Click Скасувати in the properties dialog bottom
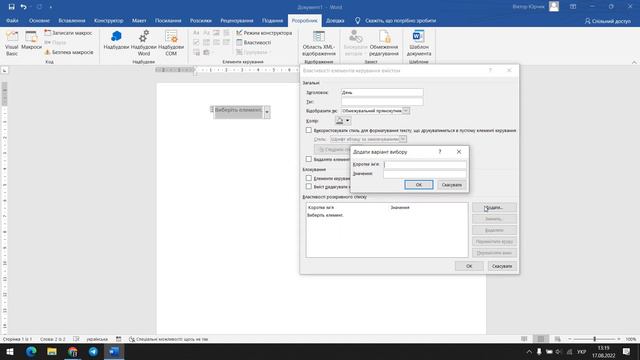 (502, 266)
